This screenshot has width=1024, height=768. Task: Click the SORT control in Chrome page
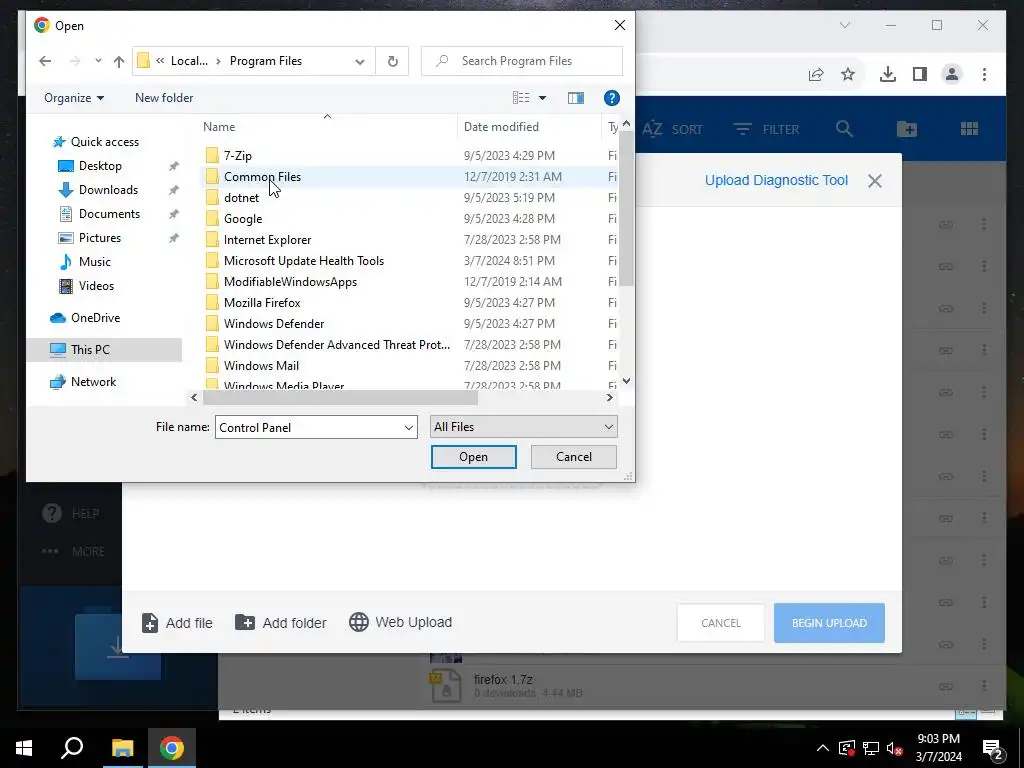[672, 129]
